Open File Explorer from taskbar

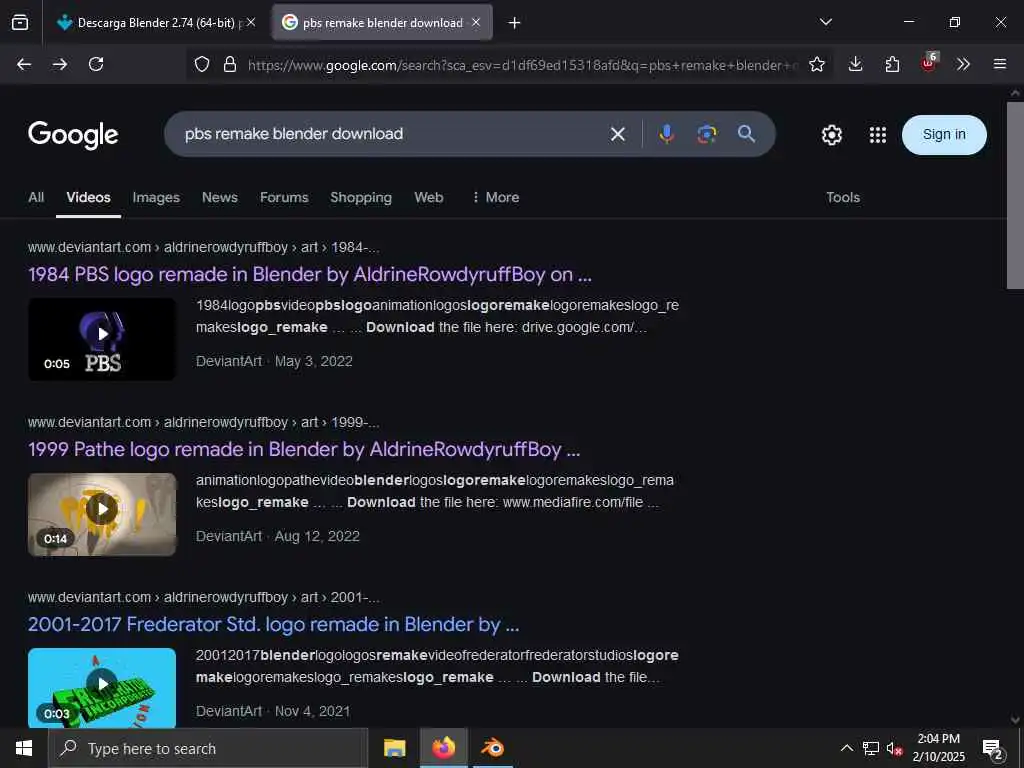coord(394,748)
